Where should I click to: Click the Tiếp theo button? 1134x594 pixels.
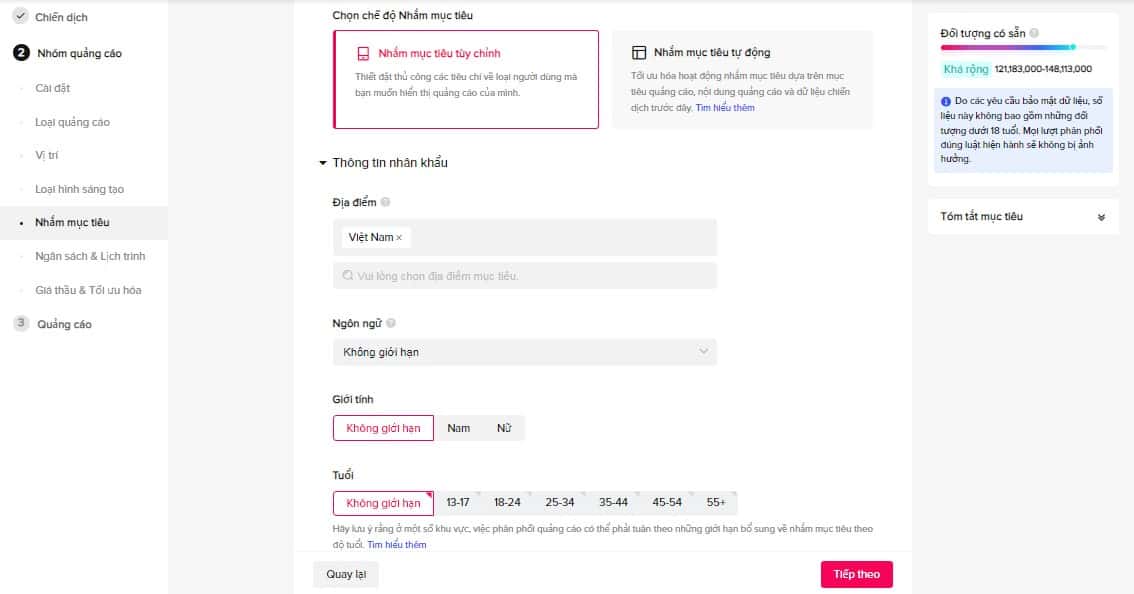[x=856, y=574]
